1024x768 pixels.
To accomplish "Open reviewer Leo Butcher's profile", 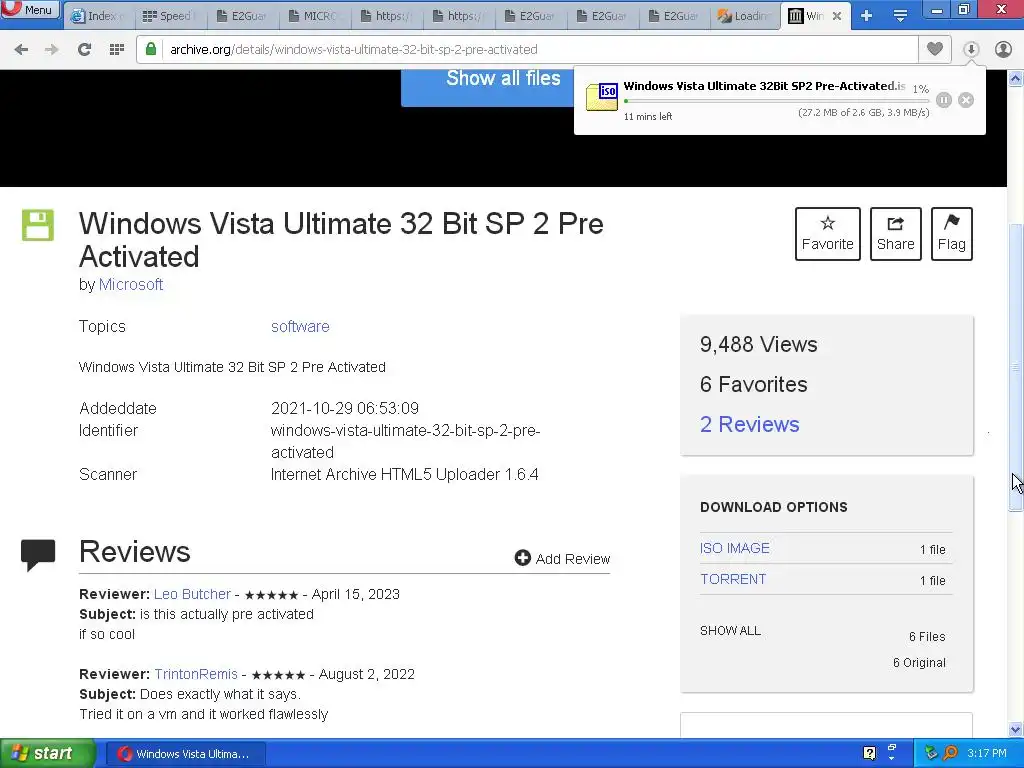I will click(192, 594).
